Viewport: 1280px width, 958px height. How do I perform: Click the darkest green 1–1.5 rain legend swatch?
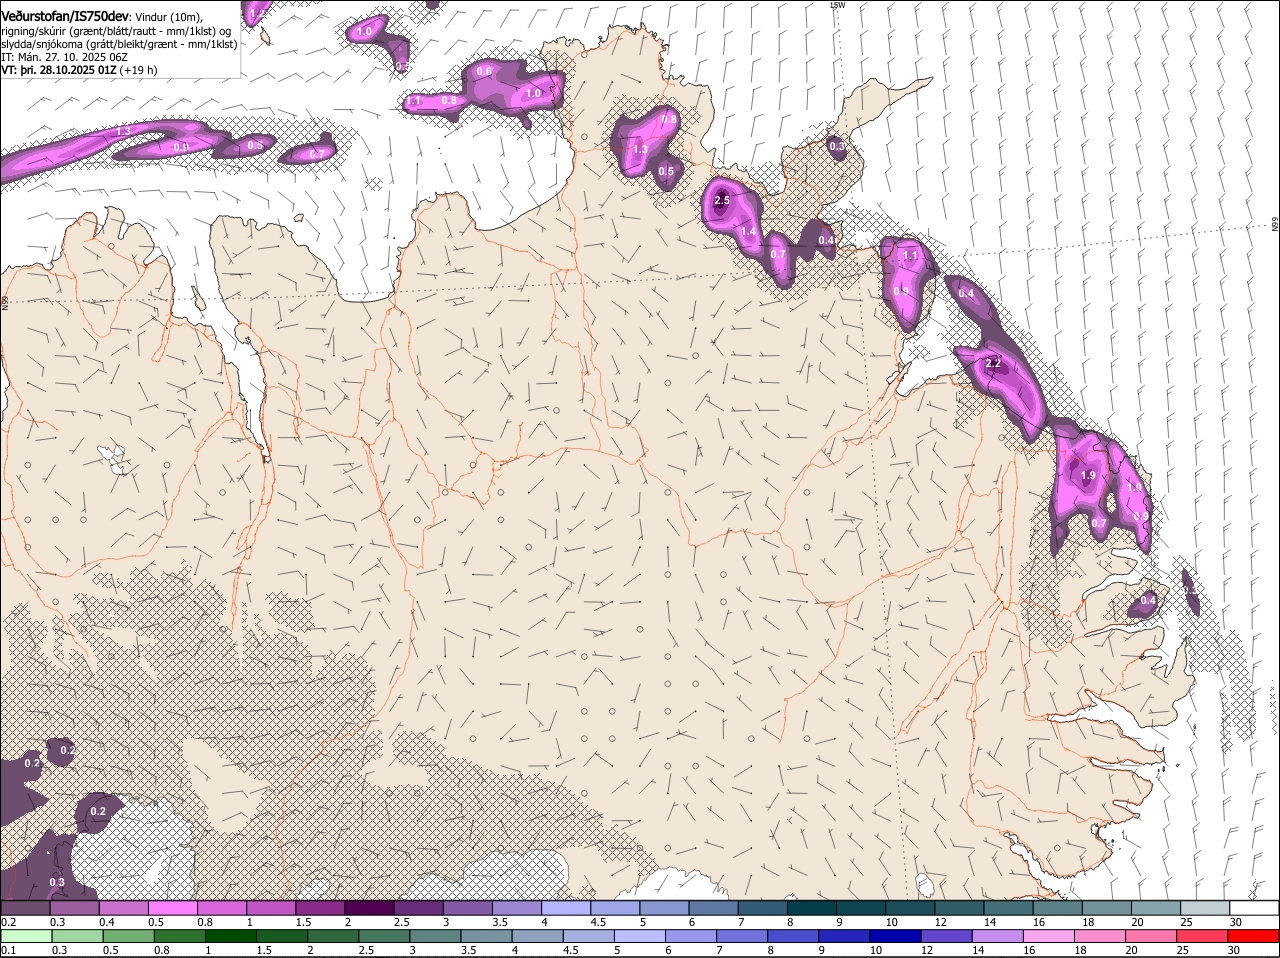[x=230, y=937]
